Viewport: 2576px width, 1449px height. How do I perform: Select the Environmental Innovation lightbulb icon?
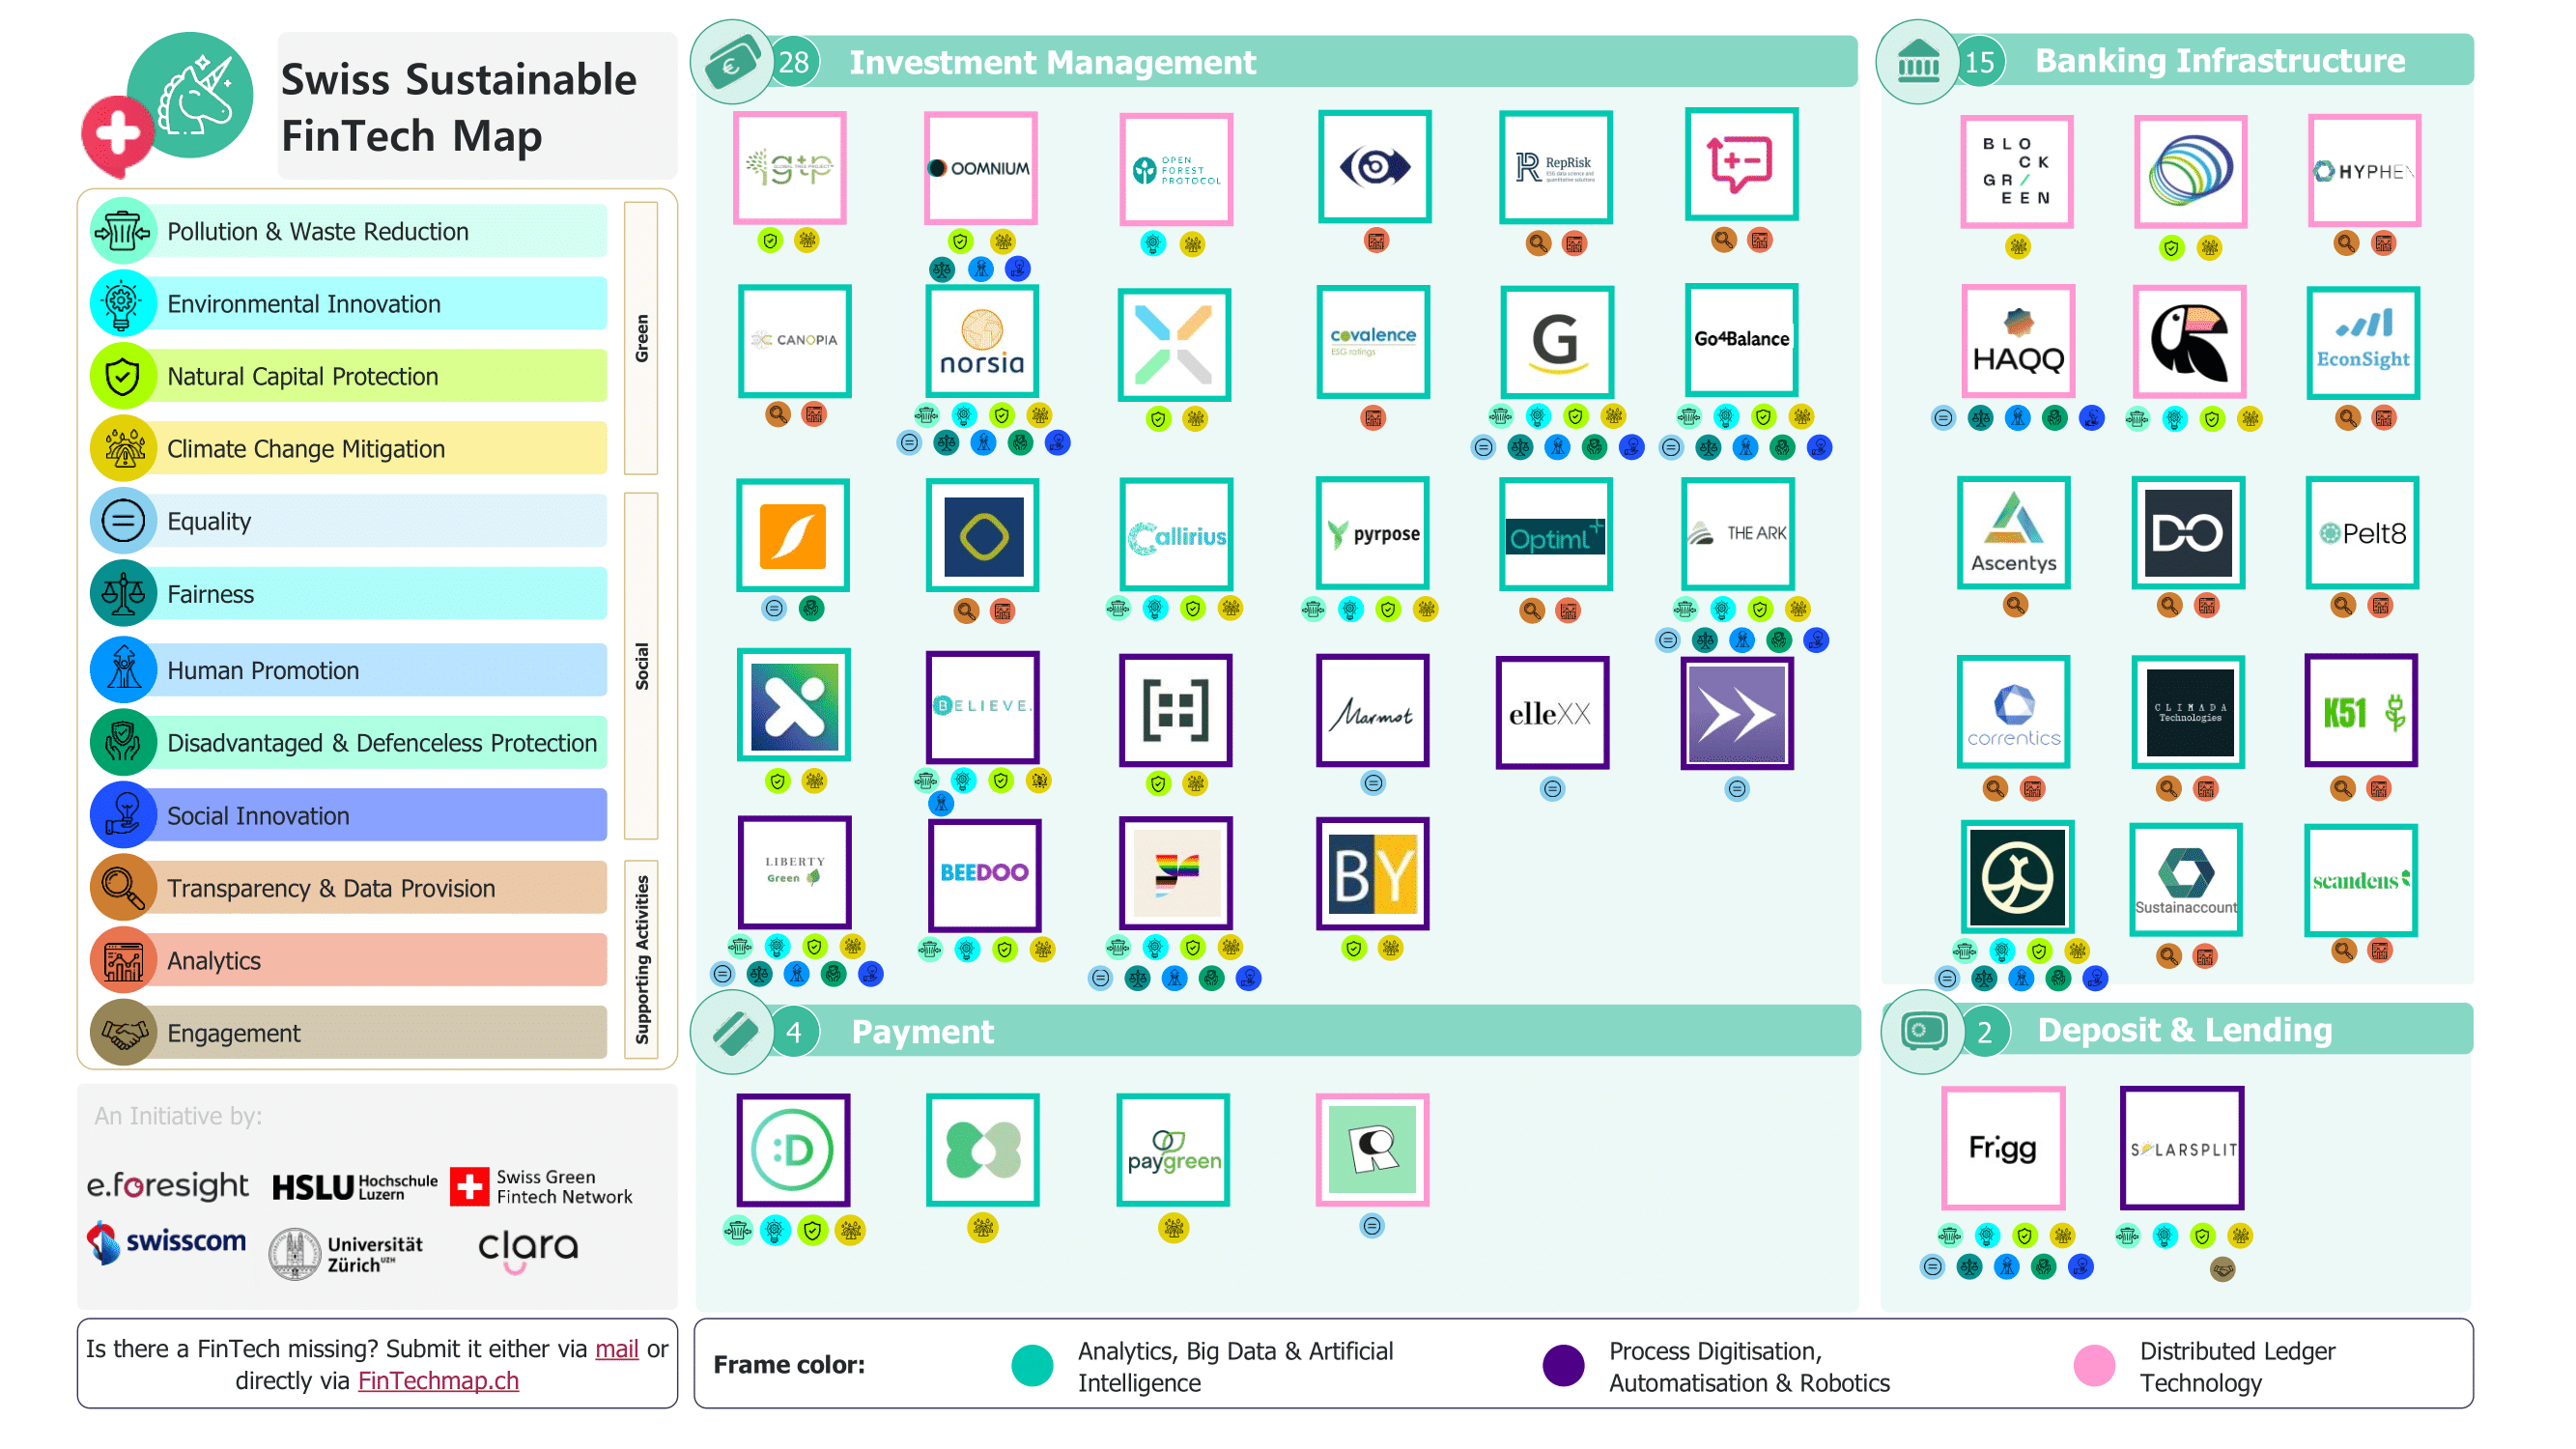pyautogui.click(x=122, y=303)
